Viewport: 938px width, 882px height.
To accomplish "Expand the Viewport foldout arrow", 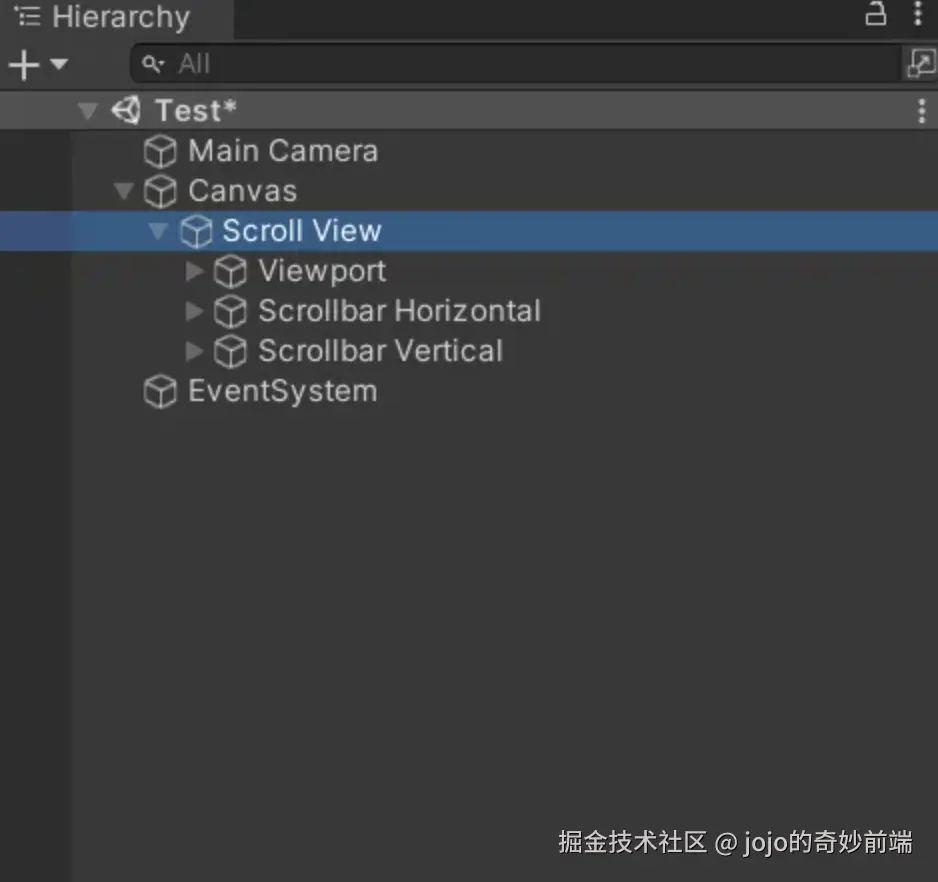I will 195,271.
